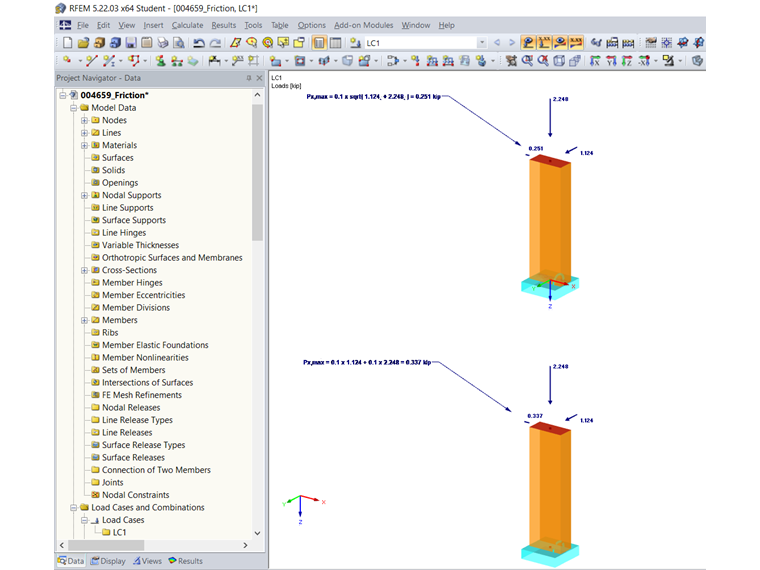
Task: Click the new surface tool icon
Action: coord(275,61)
